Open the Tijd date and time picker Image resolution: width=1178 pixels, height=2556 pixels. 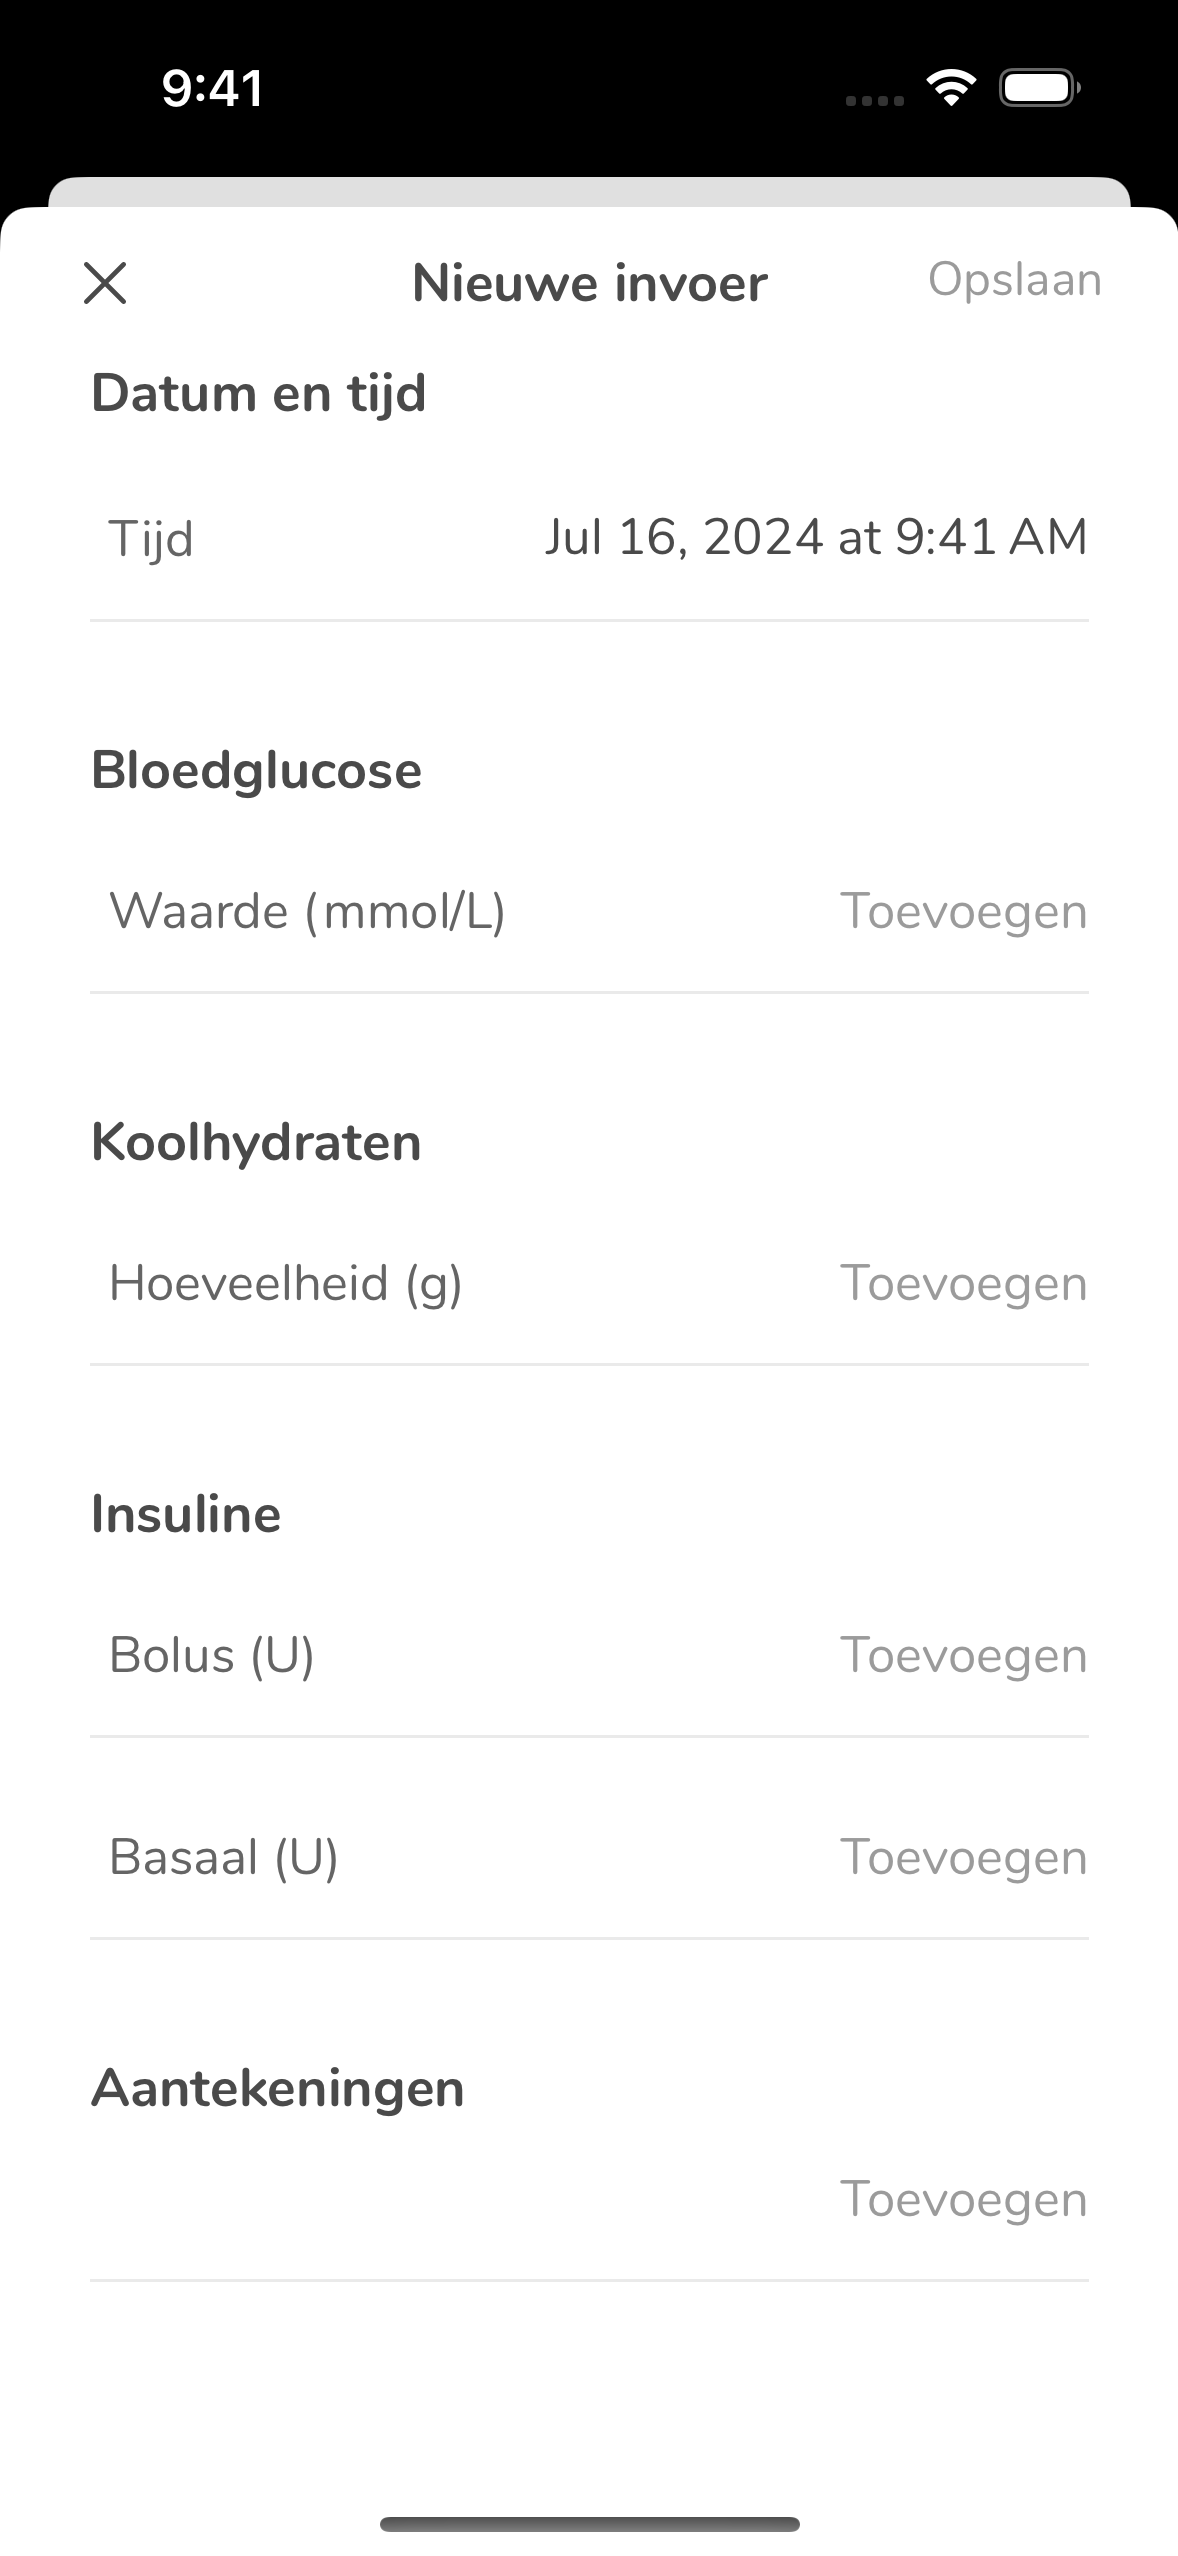click(815, 537)
